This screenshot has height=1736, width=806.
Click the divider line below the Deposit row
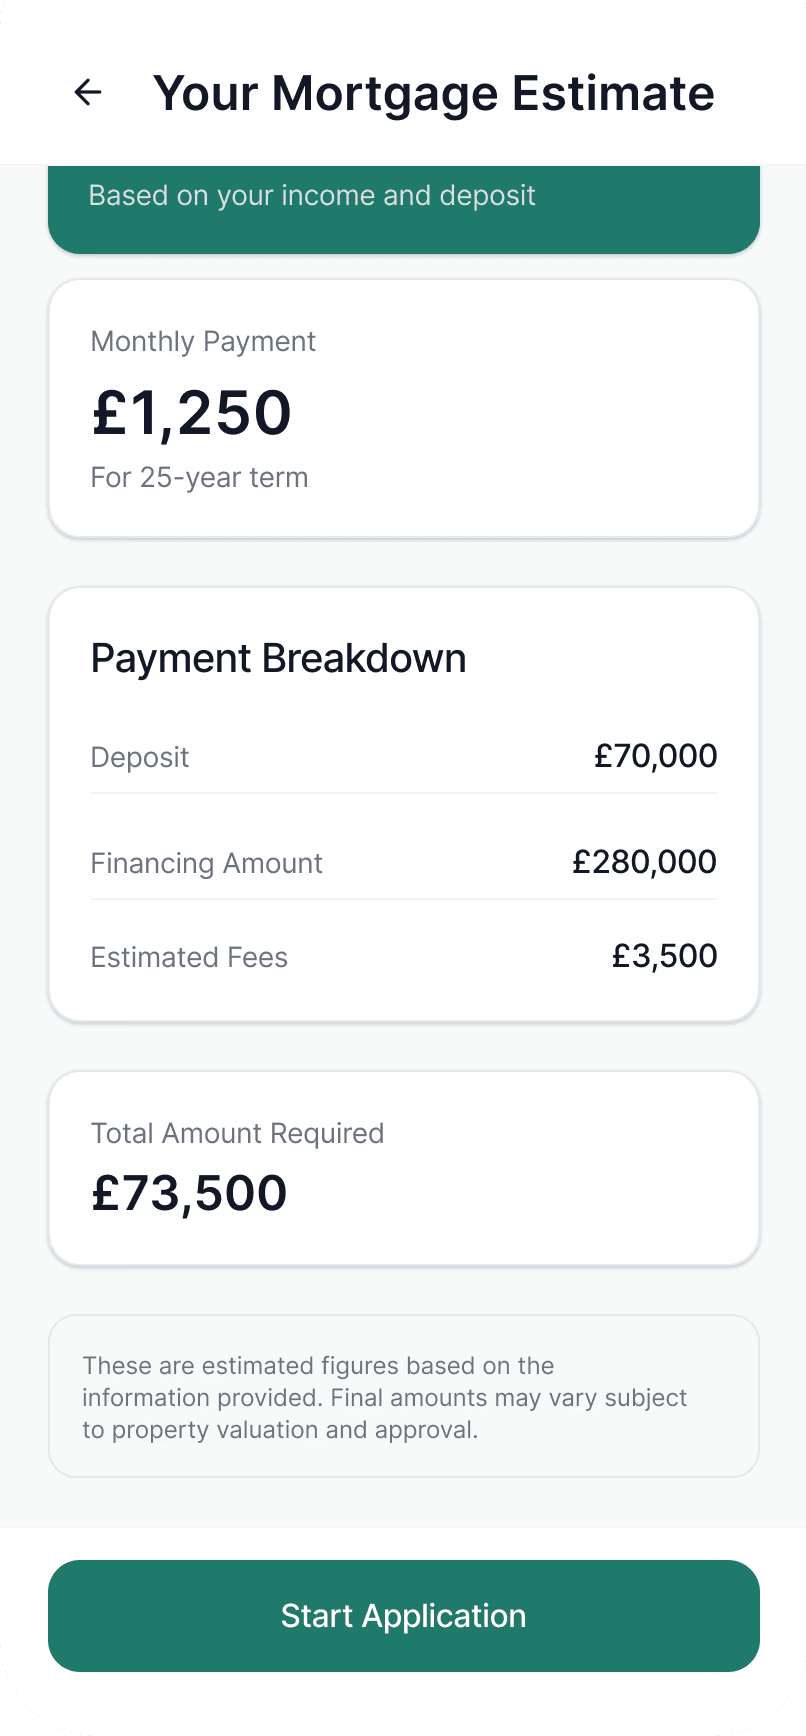[x=403, y=793]
